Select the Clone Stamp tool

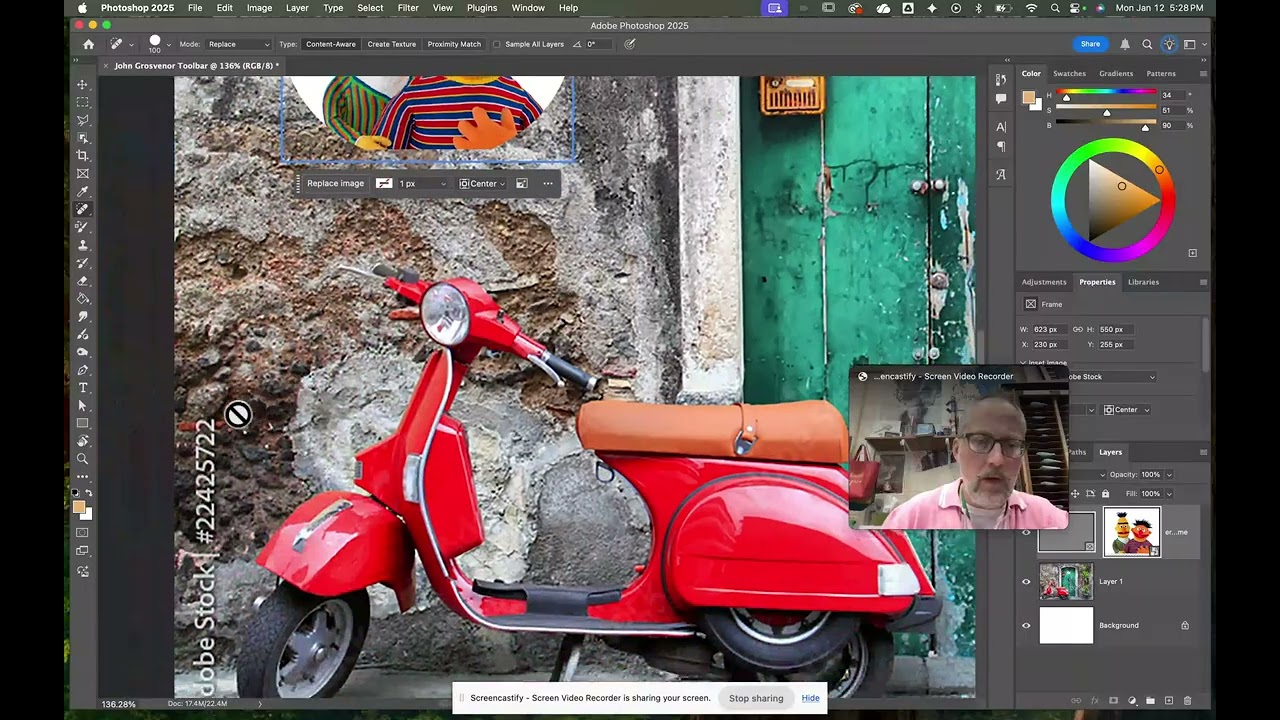tap(83, 245)
